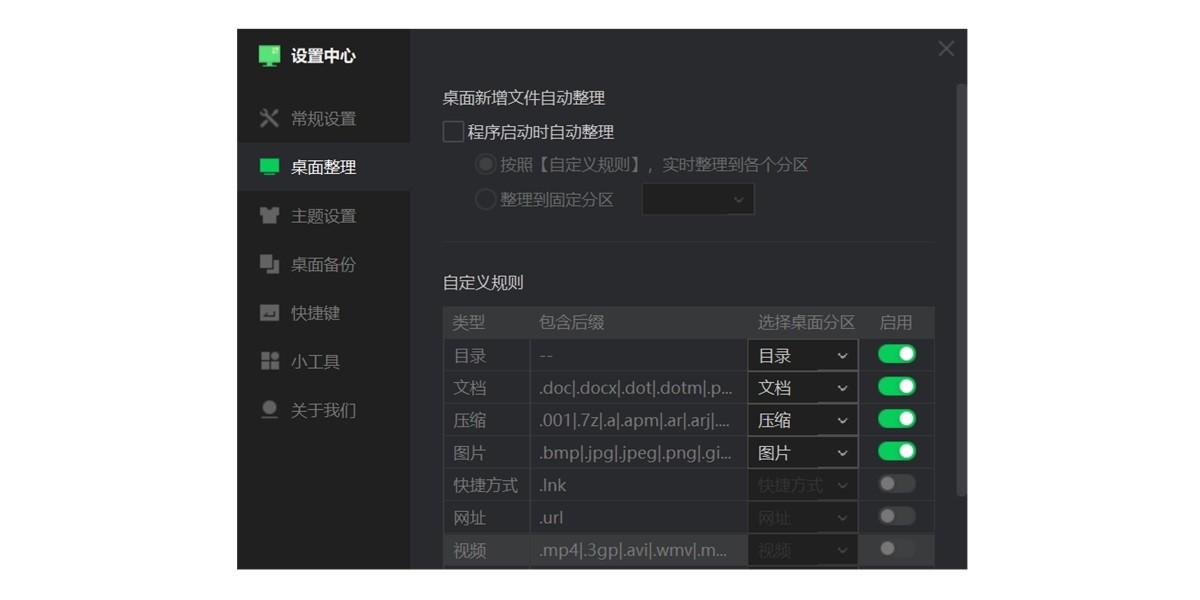Open the 文档 desktop partition dropdown
1200x600 pixels.
(x=801, y=387)
